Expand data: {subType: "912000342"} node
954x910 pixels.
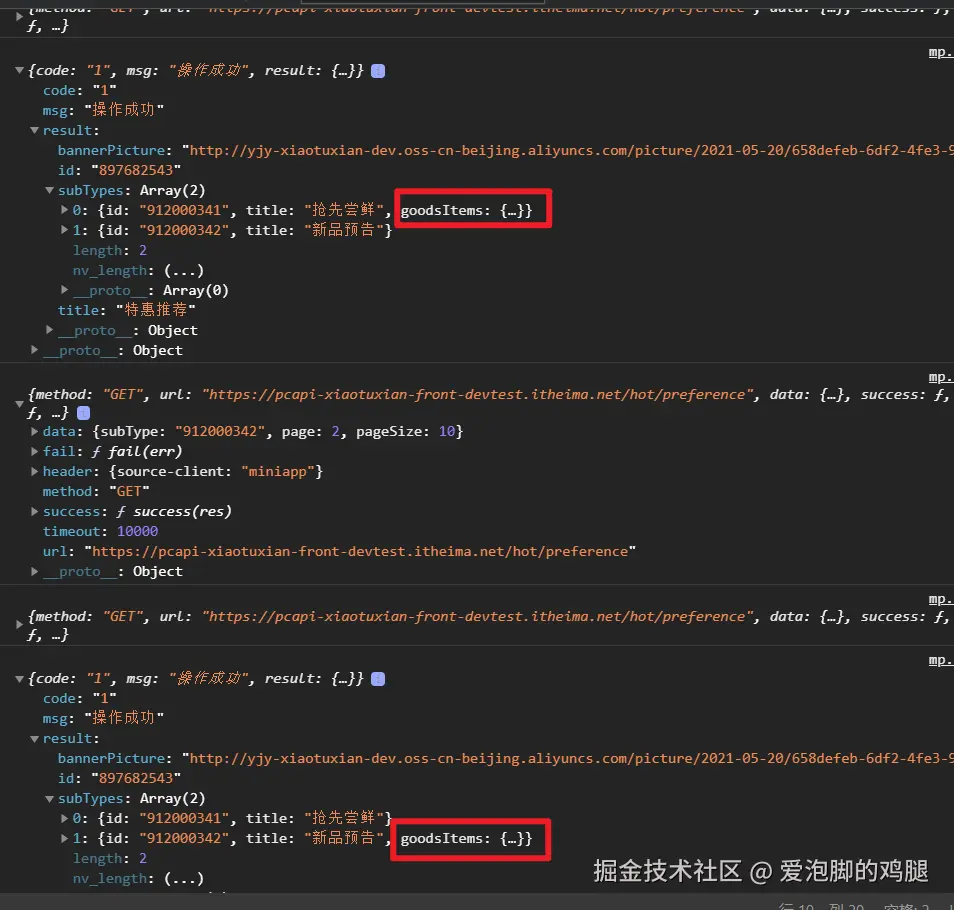tap(35, 431)
